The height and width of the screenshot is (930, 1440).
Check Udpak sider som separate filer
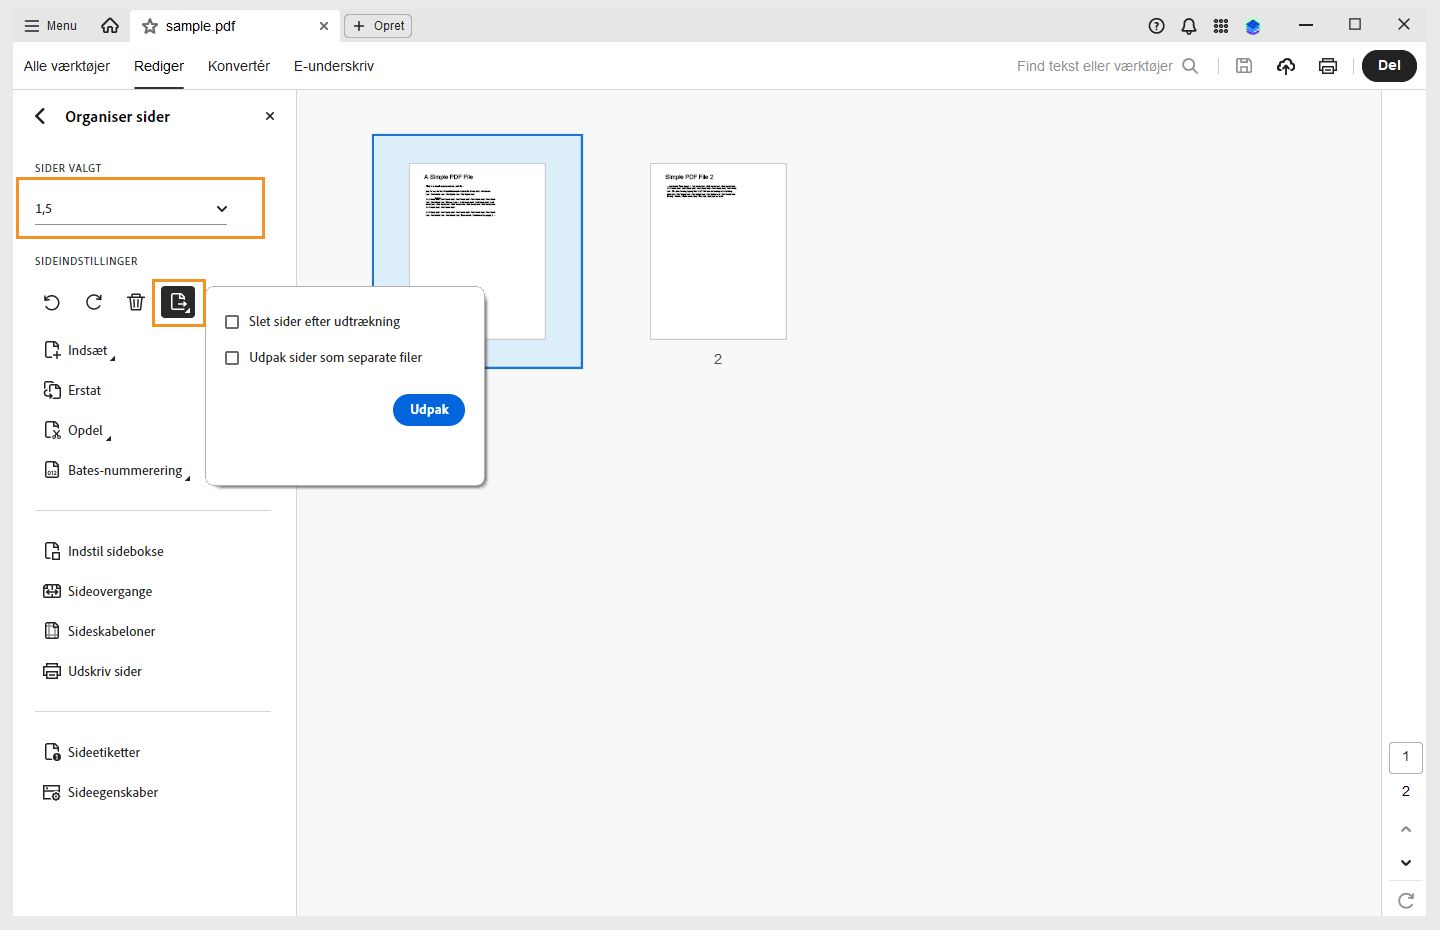pyautogui.click(x=232, y=357)
